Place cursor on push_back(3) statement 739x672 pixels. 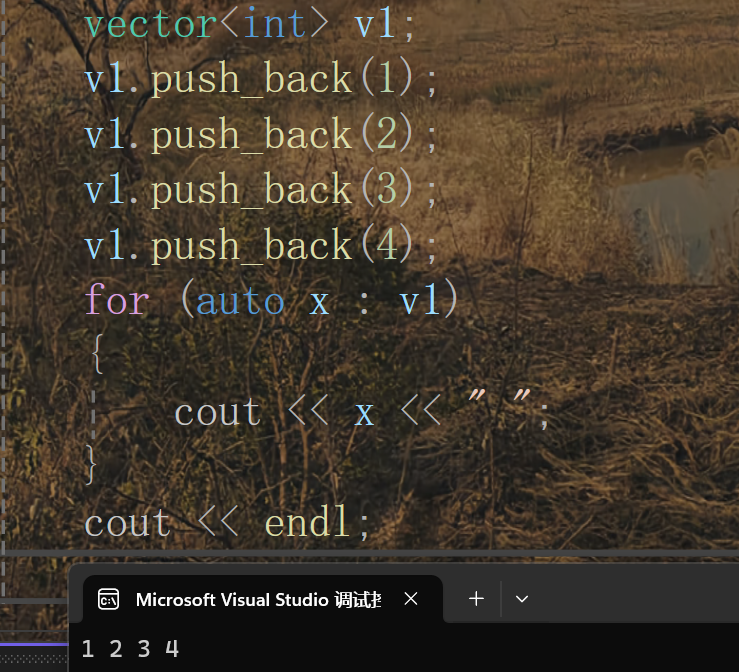(x=260, y=190)
